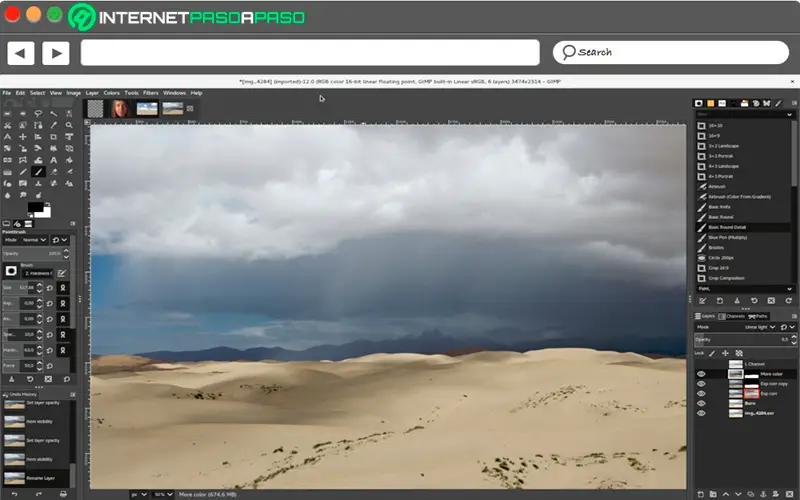Select the Blur/Sharpen droplet tool
800x500 pixels.
coord(7,195)
